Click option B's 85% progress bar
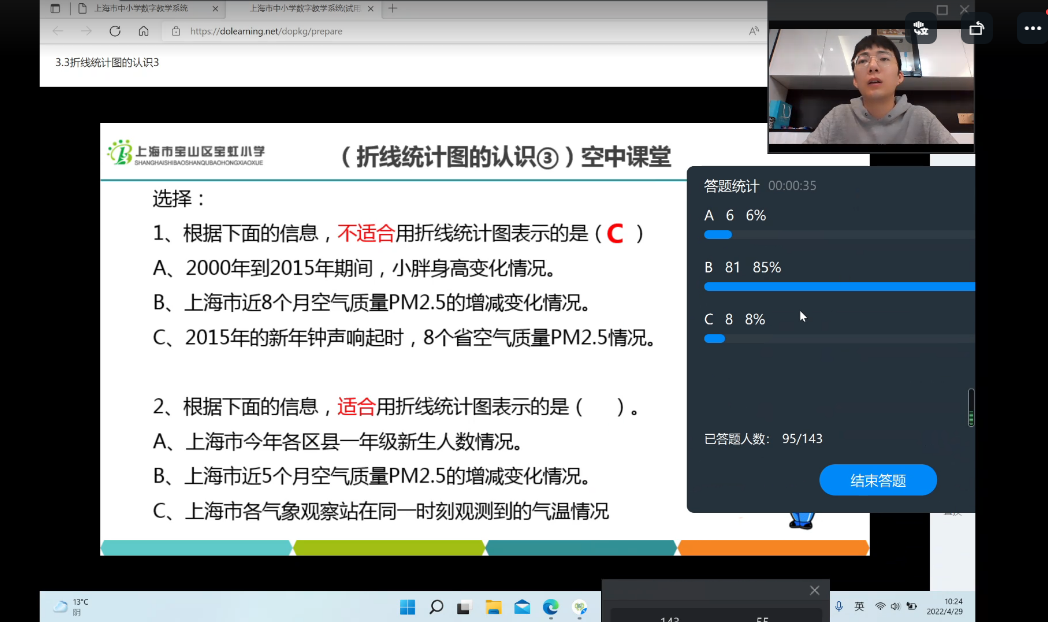Screen dimensions: 1048x622 (840, 286)
